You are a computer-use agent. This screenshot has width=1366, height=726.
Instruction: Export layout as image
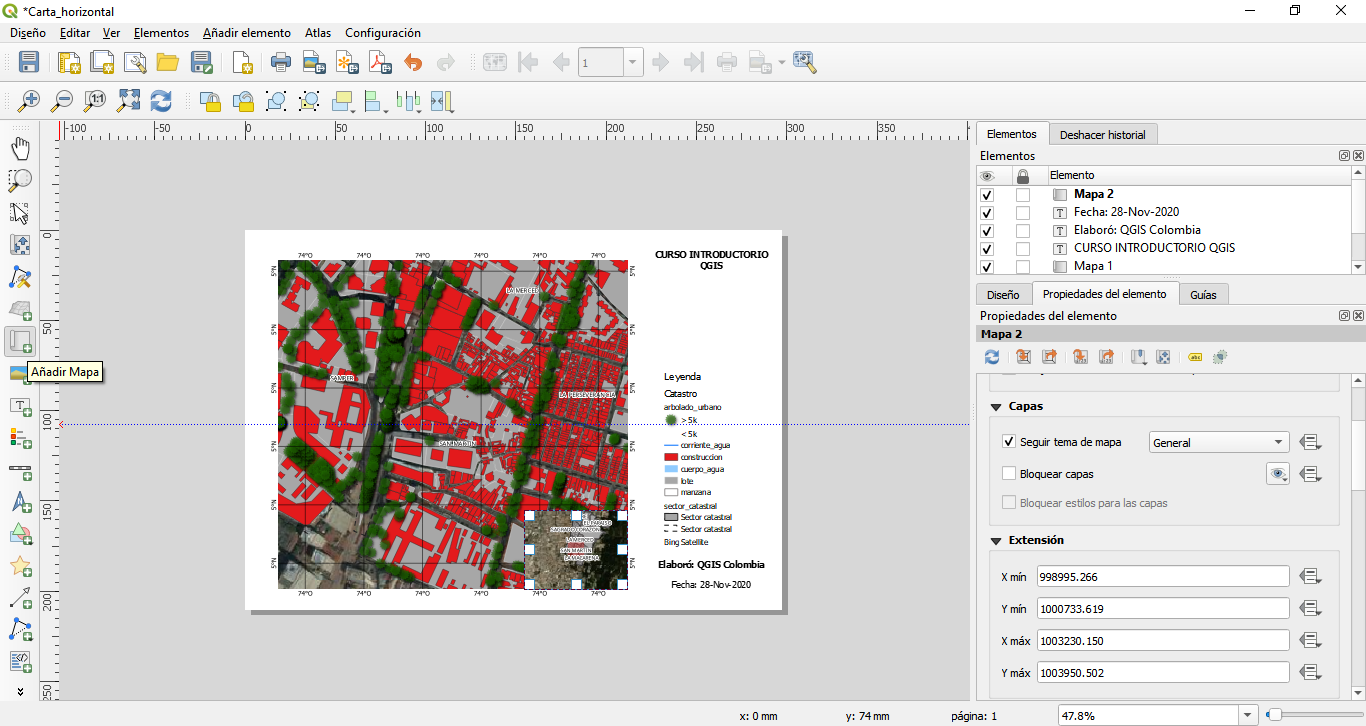click(x=314, y=62)
